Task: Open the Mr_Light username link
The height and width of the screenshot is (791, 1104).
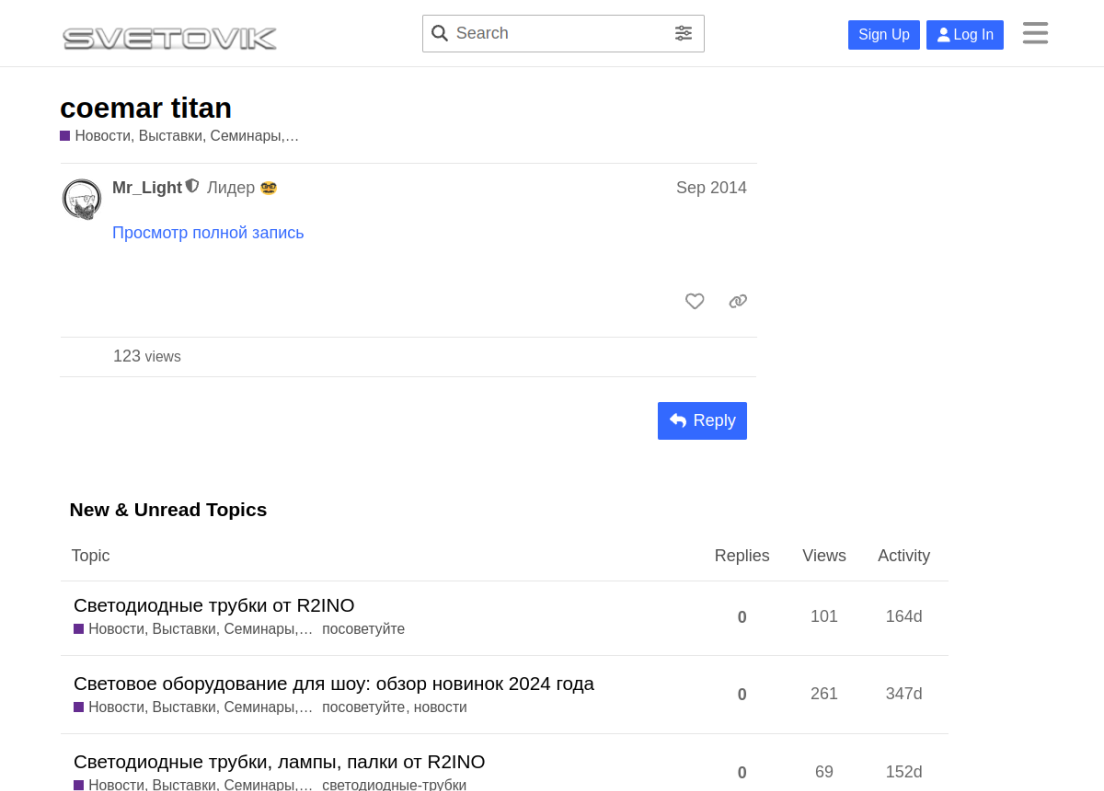Action: (146, 187)
